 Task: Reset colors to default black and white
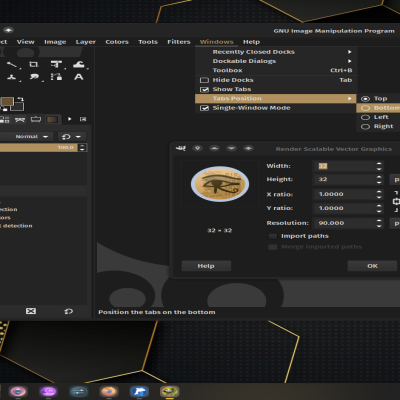(x=5, y=109)
